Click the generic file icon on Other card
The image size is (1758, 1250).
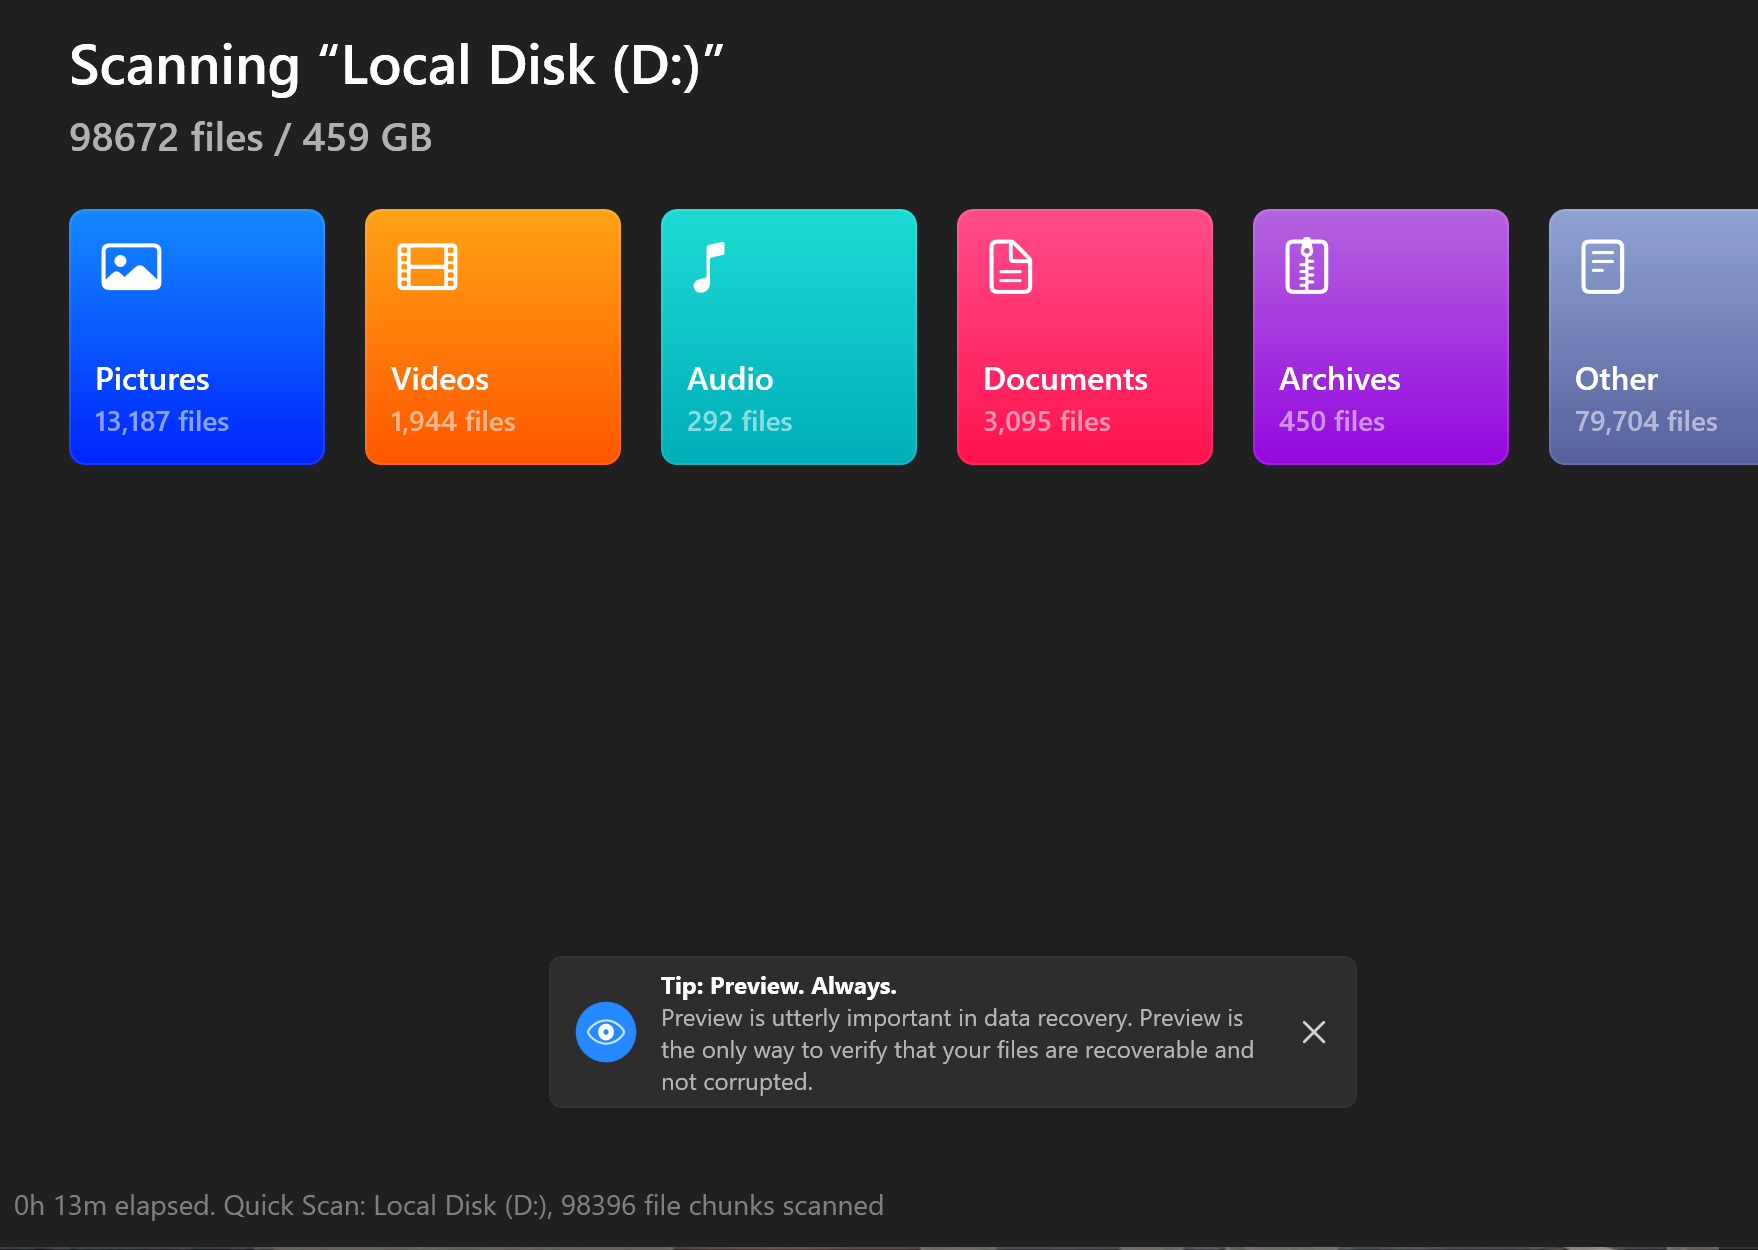click(x=1602, y=267)
